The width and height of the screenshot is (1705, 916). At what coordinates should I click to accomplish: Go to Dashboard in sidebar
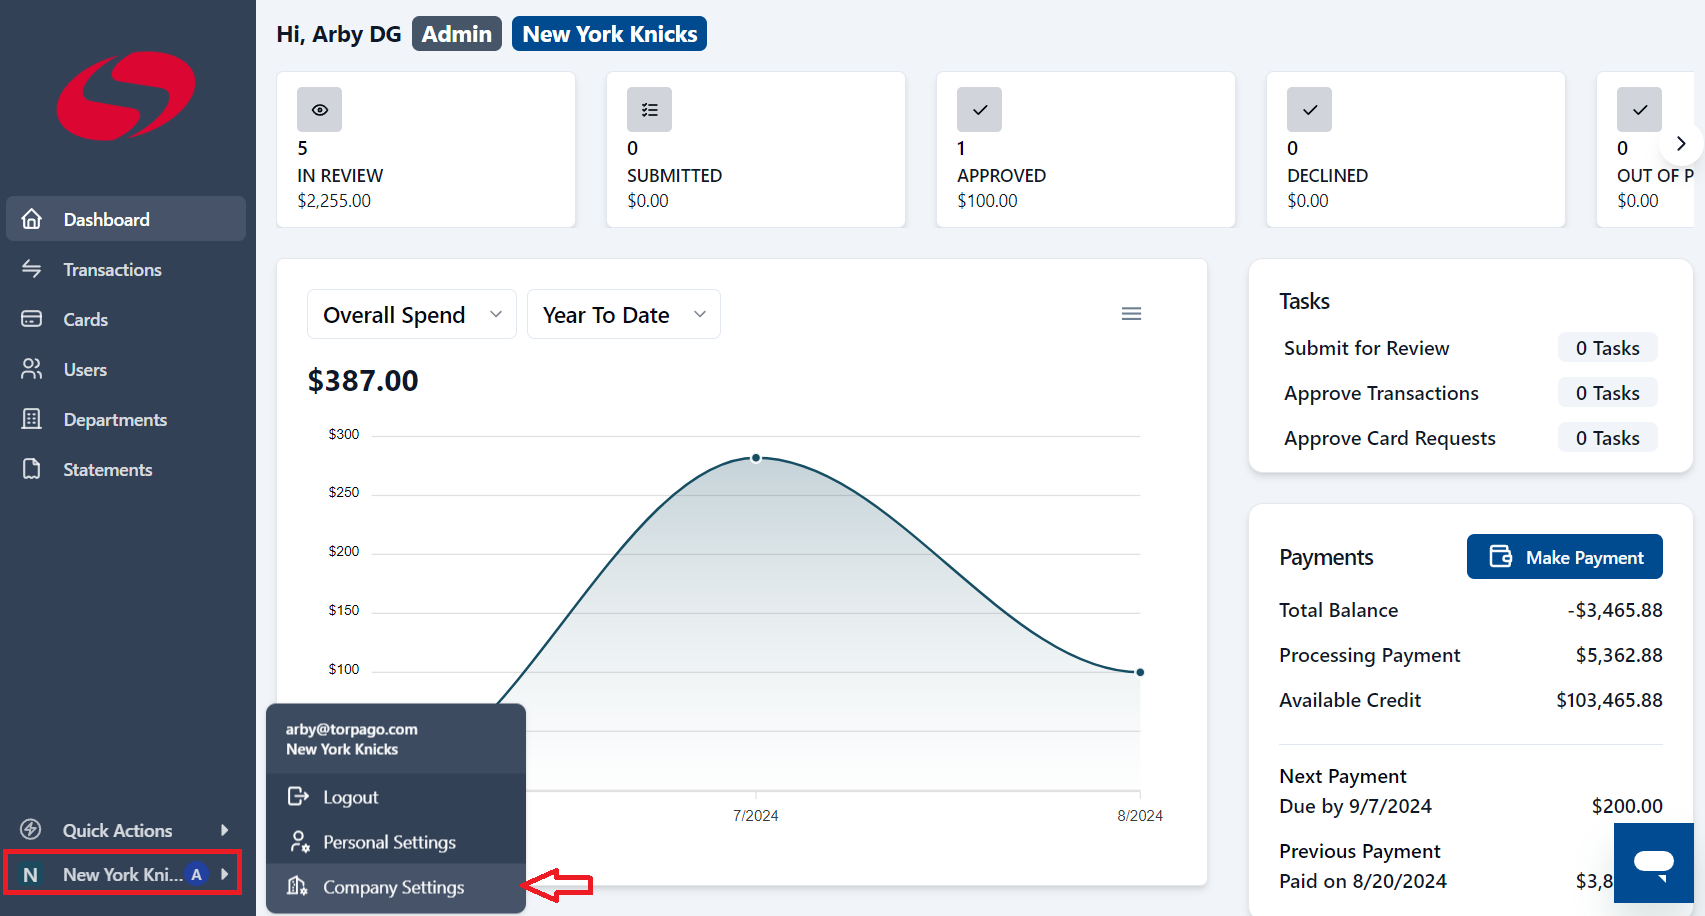126,219
